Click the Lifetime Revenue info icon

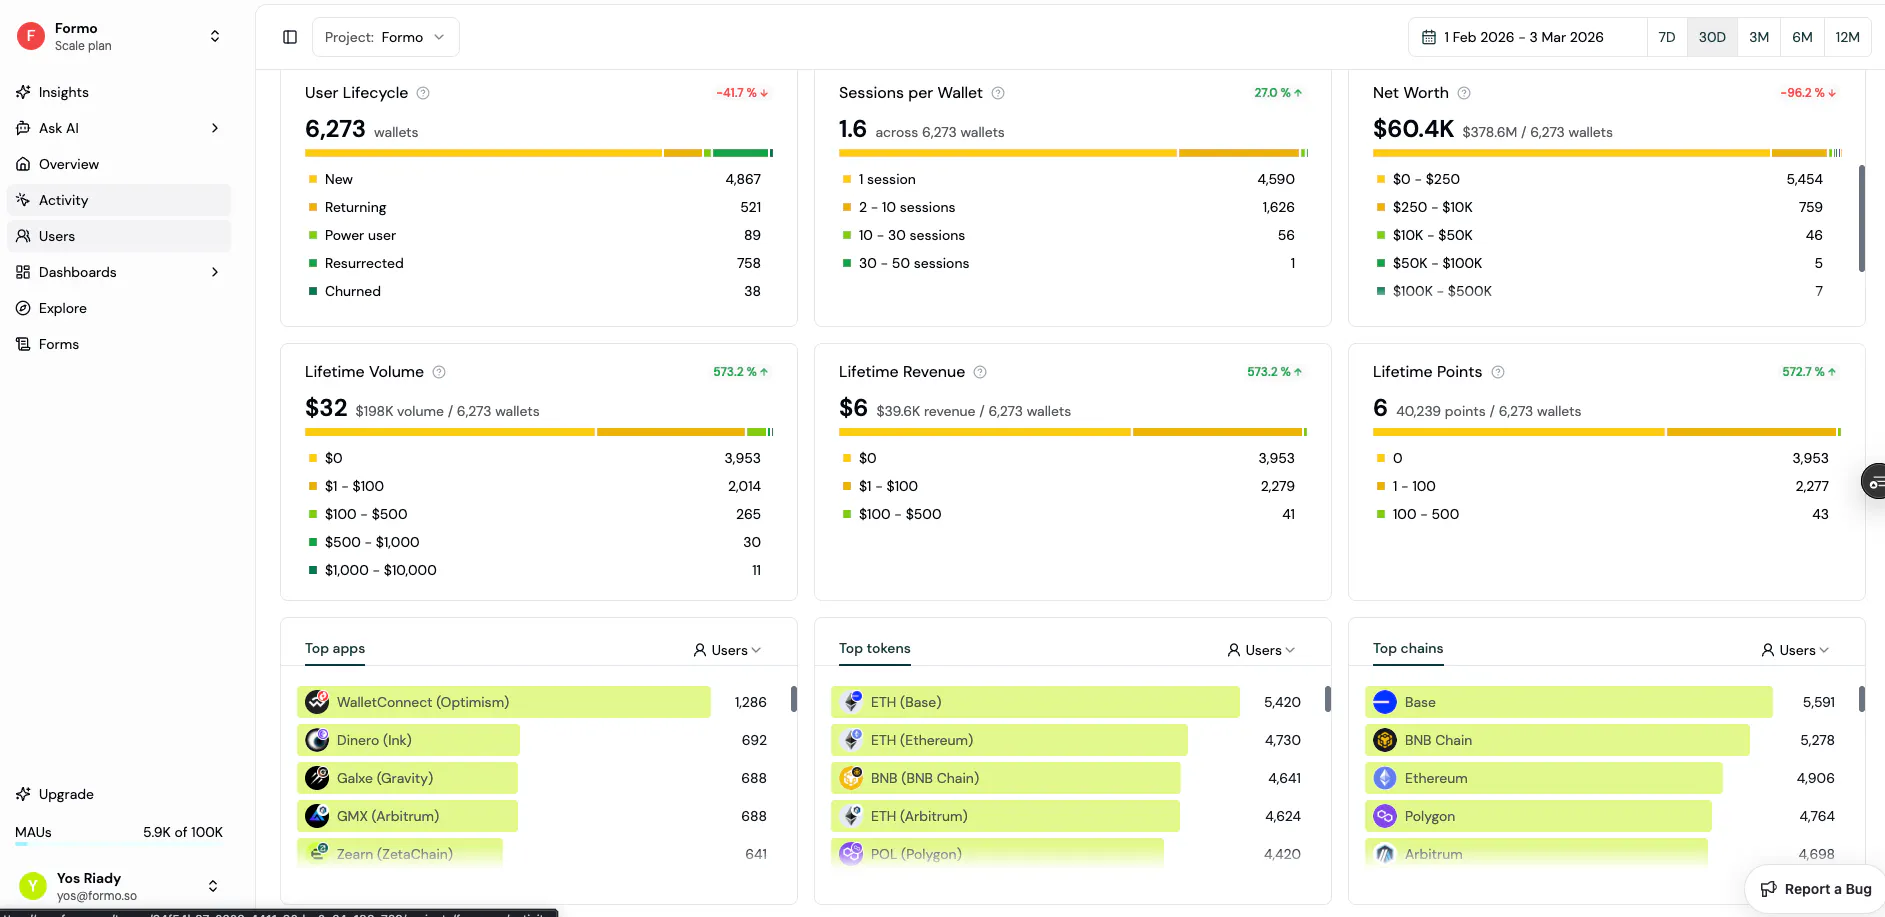pos(980,372)
